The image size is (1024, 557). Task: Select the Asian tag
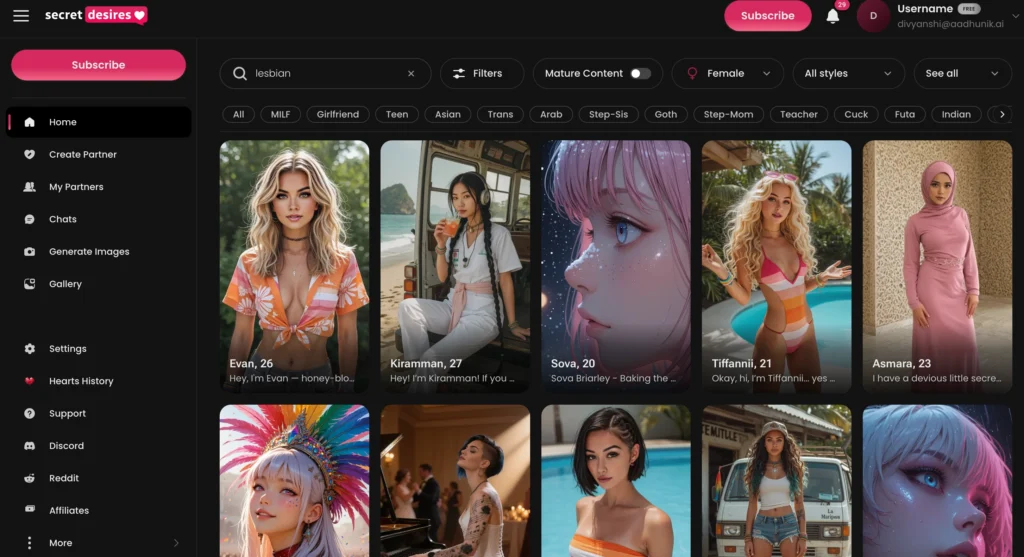(x=447, y=114)
